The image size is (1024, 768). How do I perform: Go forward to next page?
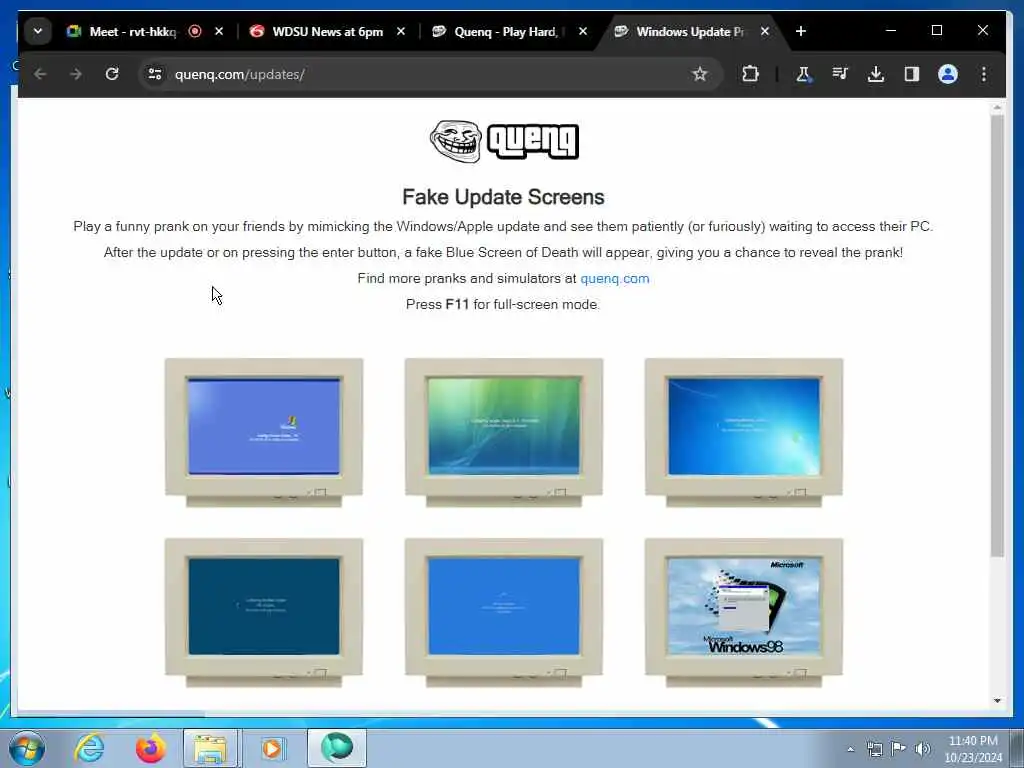coord(76,74)
